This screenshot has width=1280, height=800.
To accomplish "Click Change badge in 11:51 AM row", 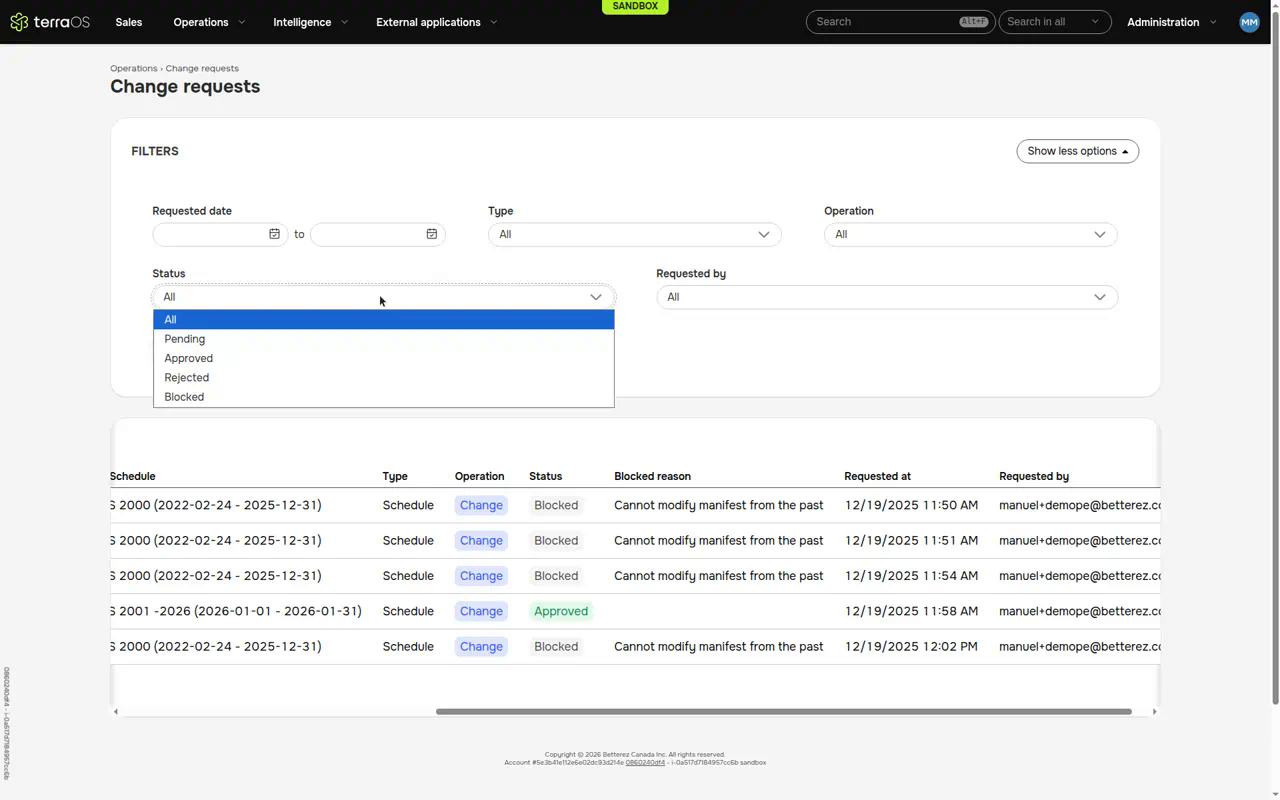I will [x=481, y=541].
